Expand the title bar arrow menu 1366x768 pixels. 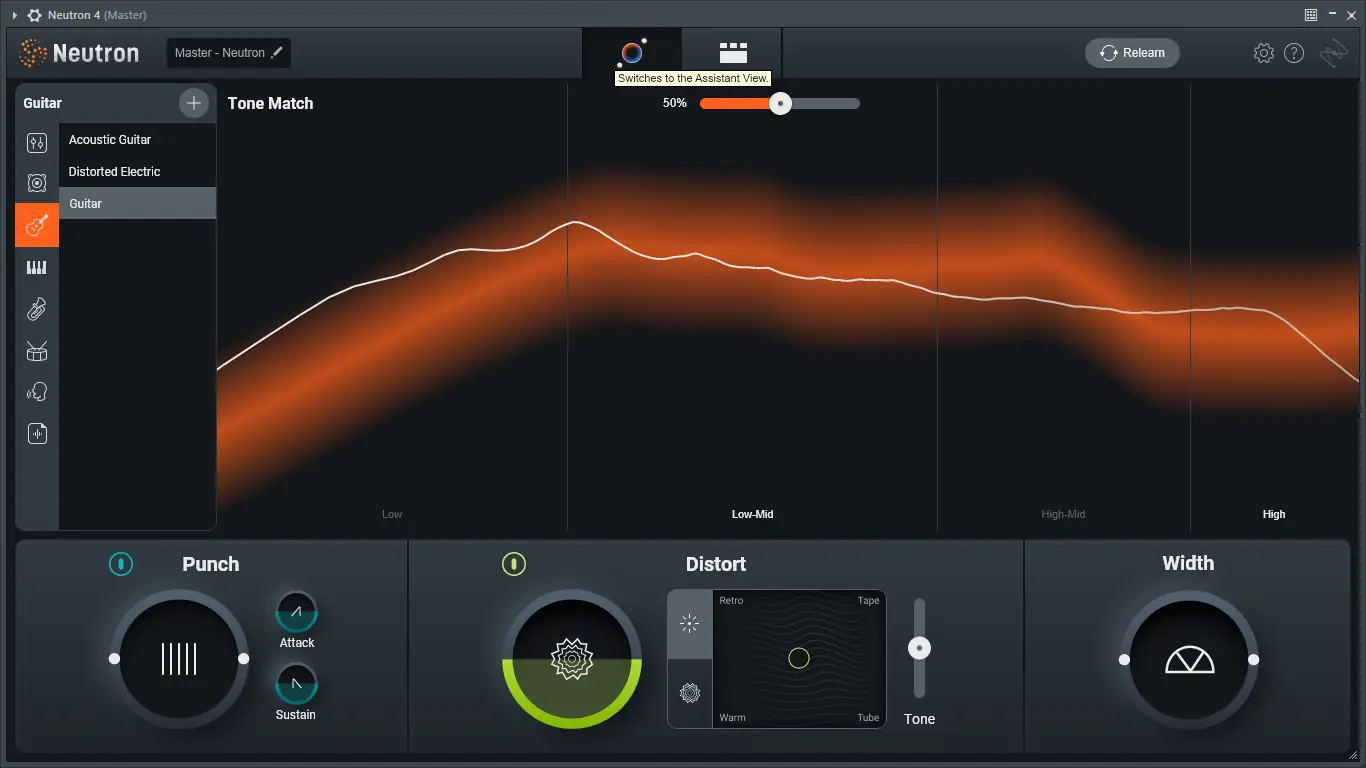(14, 15)
